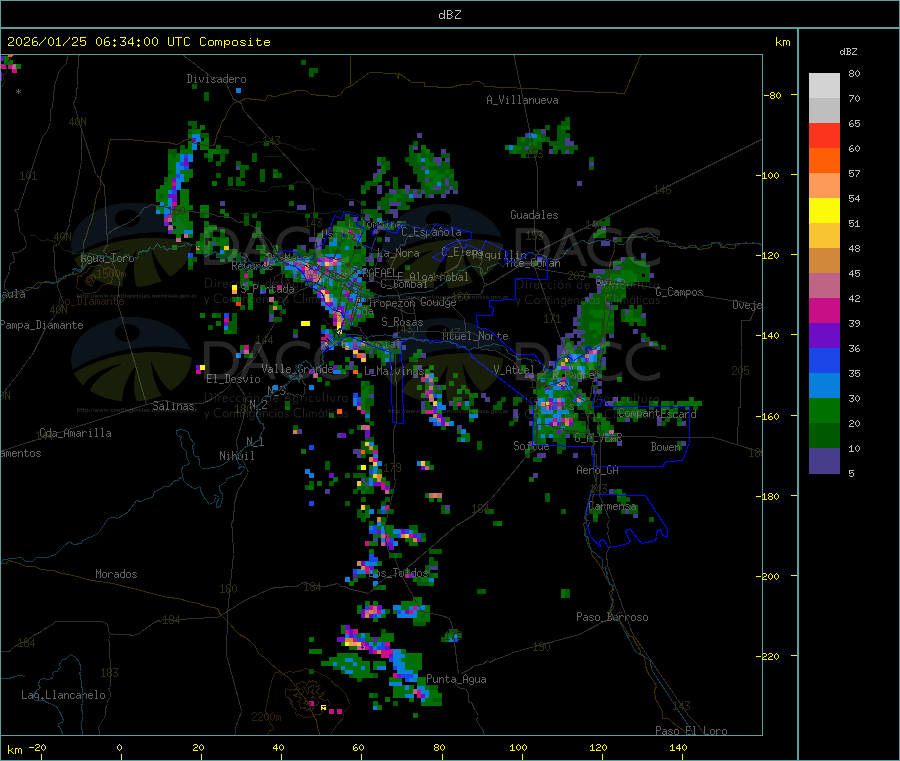Click the Aero_GA map label

[x=598, y=470]
